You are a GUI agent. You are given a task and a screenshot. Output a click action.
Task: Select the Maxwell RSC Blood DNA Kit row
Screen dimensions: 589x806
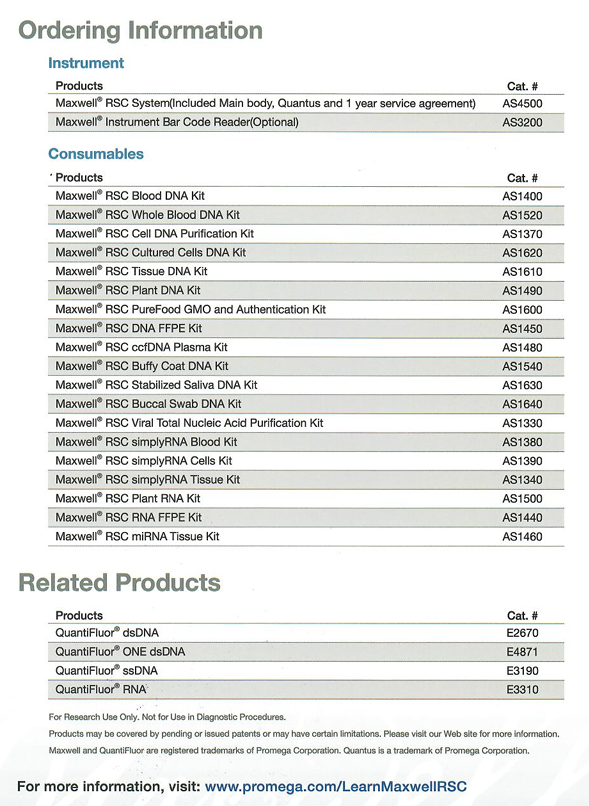306,196
